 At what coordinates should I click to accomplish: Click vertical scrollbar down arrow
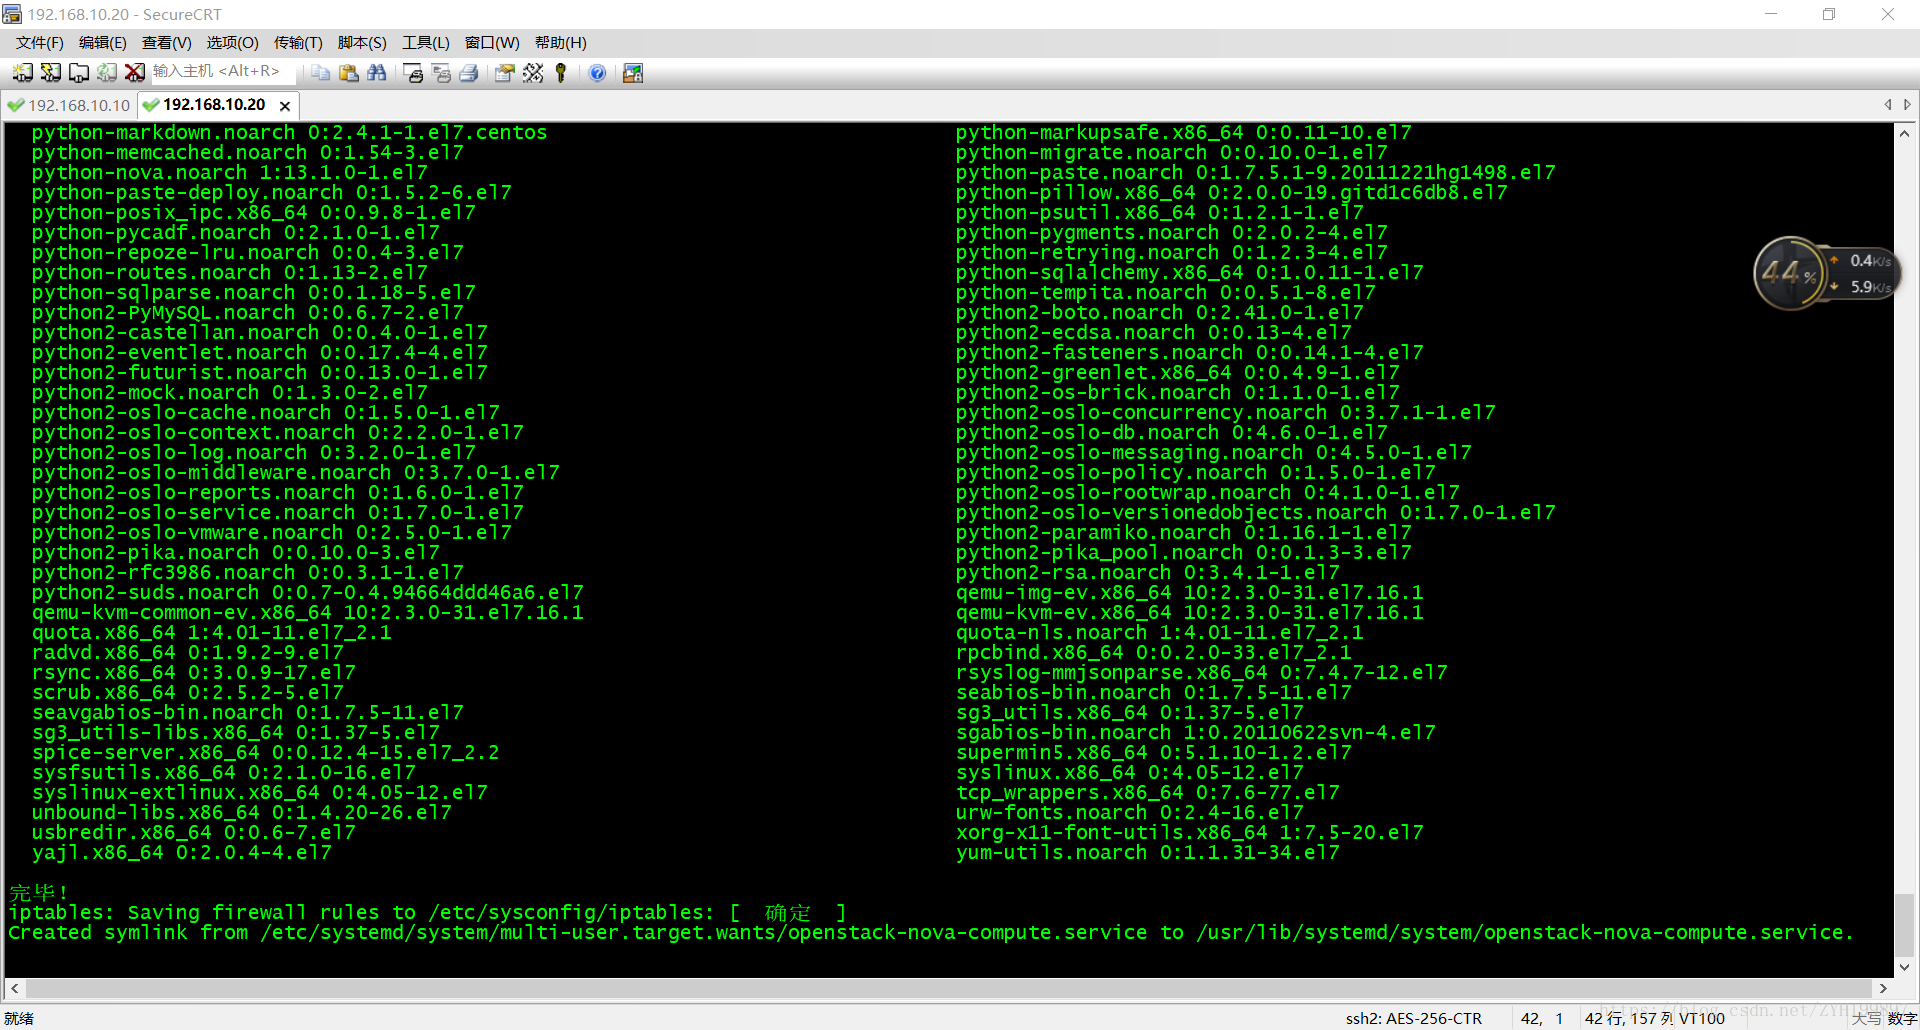tap(1904, 967)
